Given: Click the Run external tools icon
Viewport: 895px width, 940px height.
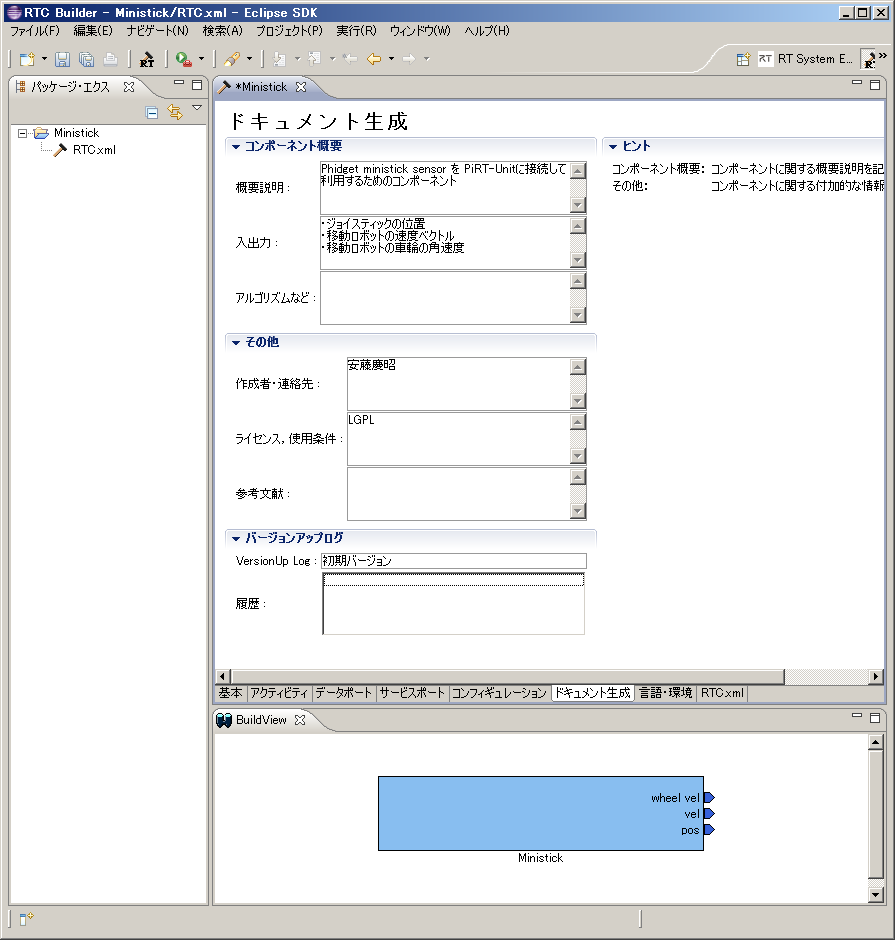Looking at the screenshot, I should [183, 59].
